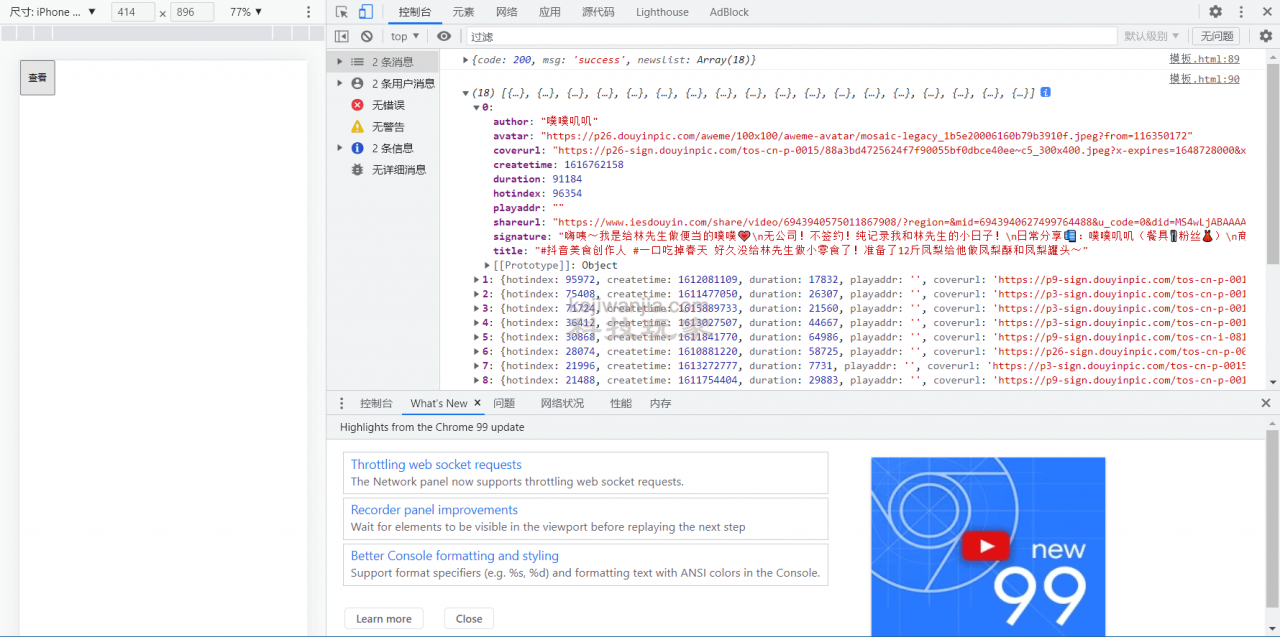Focus the 过滤 console filter field
1280x637 pixels.
[790, 36]
